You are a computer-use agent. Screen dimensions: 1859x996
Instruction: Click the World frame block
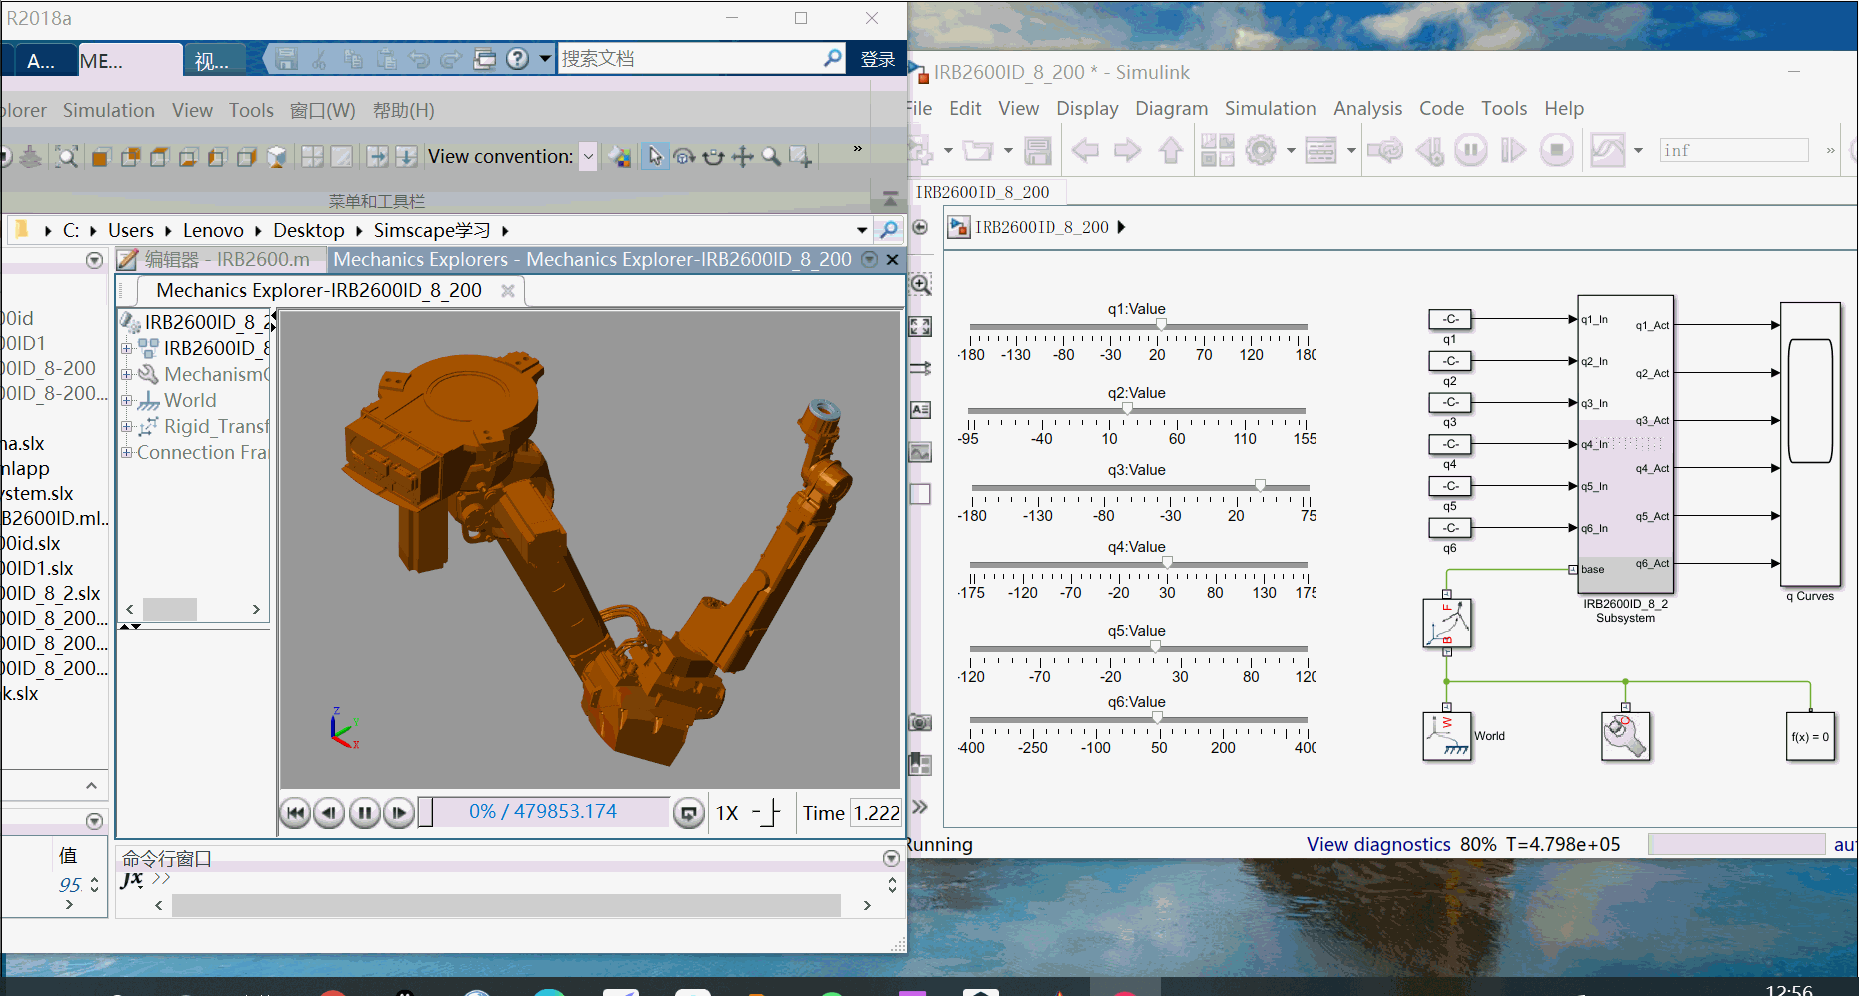point(1446,736)
